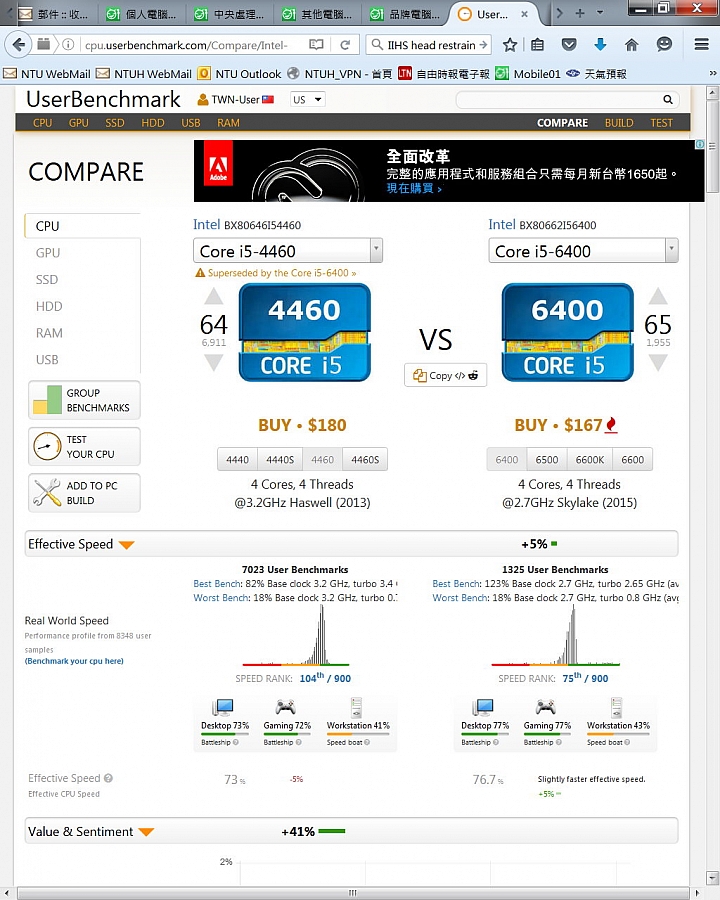720x900 pixels.
Task: Toggle reader view icon in address bar
Action: pyautogui.click(x=316, y=45)
